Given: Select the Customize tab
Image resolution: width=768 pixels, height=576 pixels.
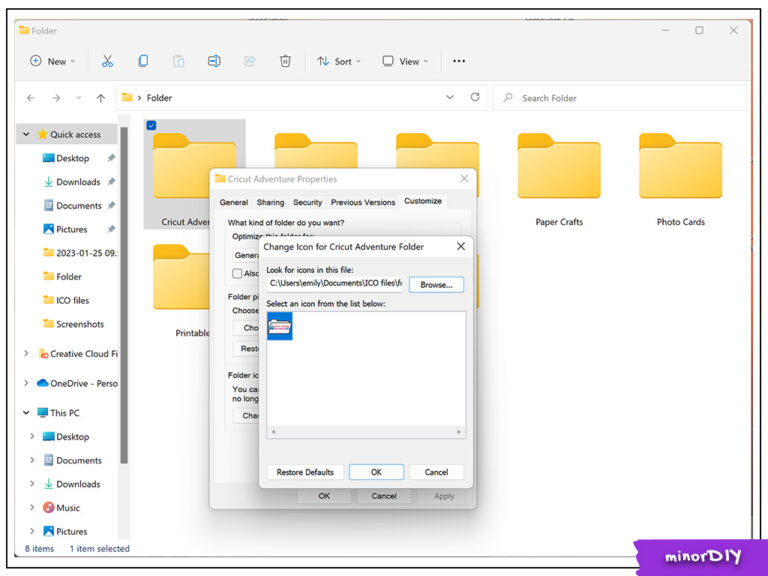Looking at the screenshot, I should pos(423,201).
